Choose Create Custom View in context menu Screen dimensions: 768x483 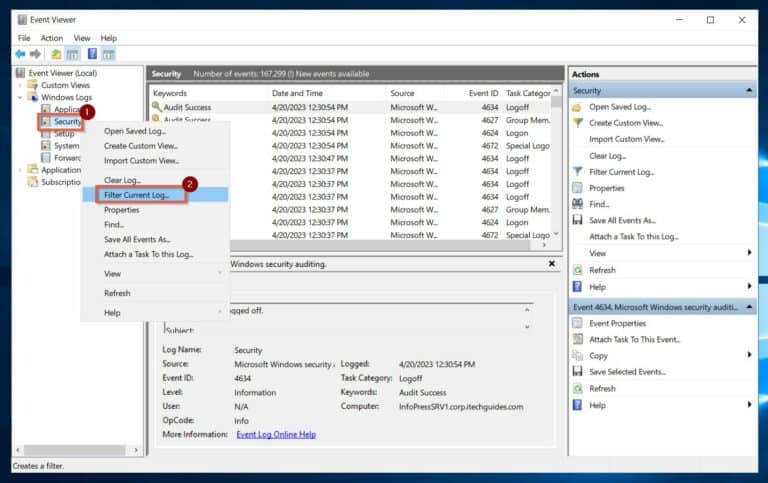coord(155,146)
